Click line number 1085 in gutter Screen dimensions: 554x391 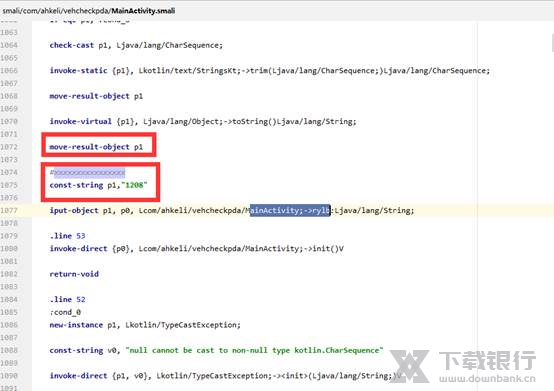click(9, 312)
